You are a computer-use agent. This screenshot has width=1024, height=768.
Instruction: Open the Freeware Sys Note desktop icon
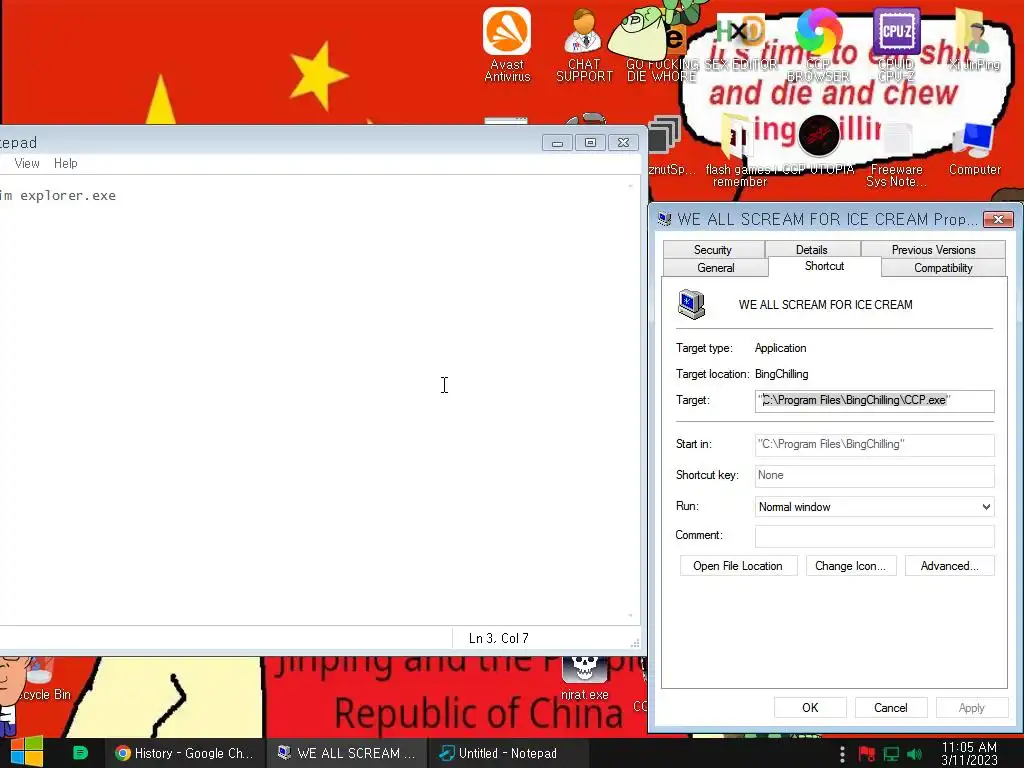[896, 154]
